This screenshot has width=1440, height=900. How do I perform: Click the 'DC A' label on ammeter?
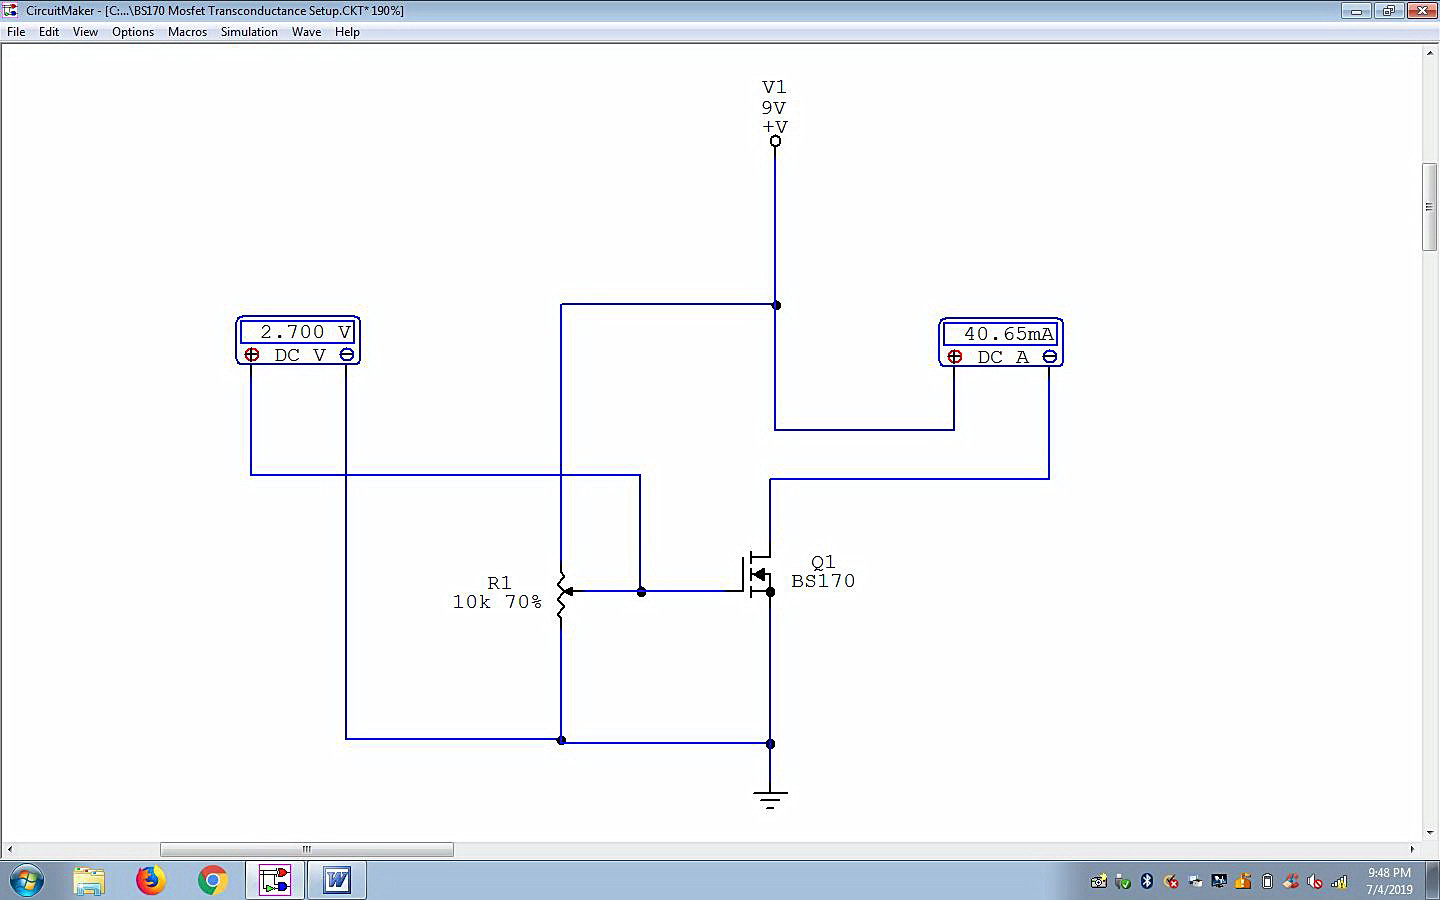[x=1003, y=357]
